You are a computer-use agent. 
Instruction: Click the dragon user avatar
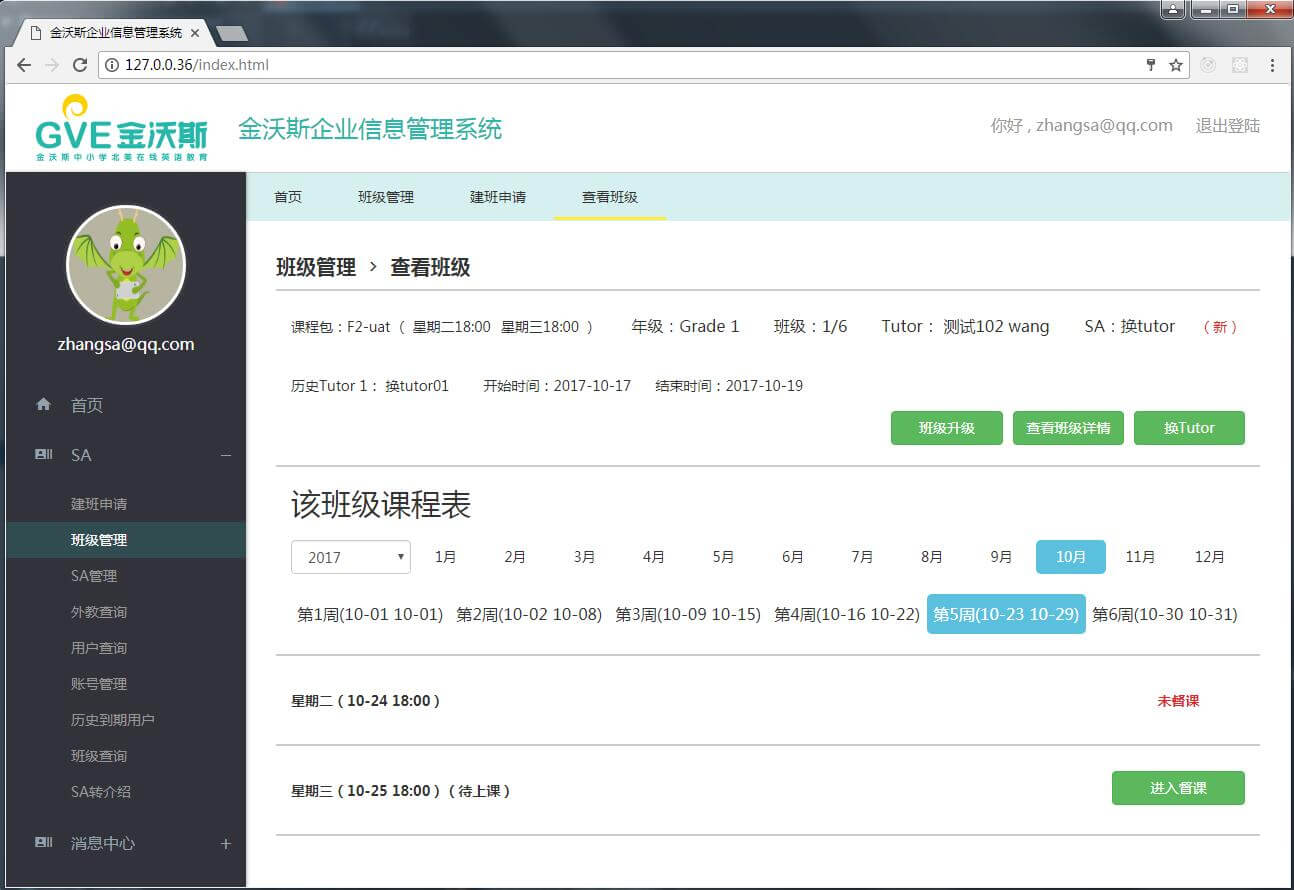tap(126, 265)
